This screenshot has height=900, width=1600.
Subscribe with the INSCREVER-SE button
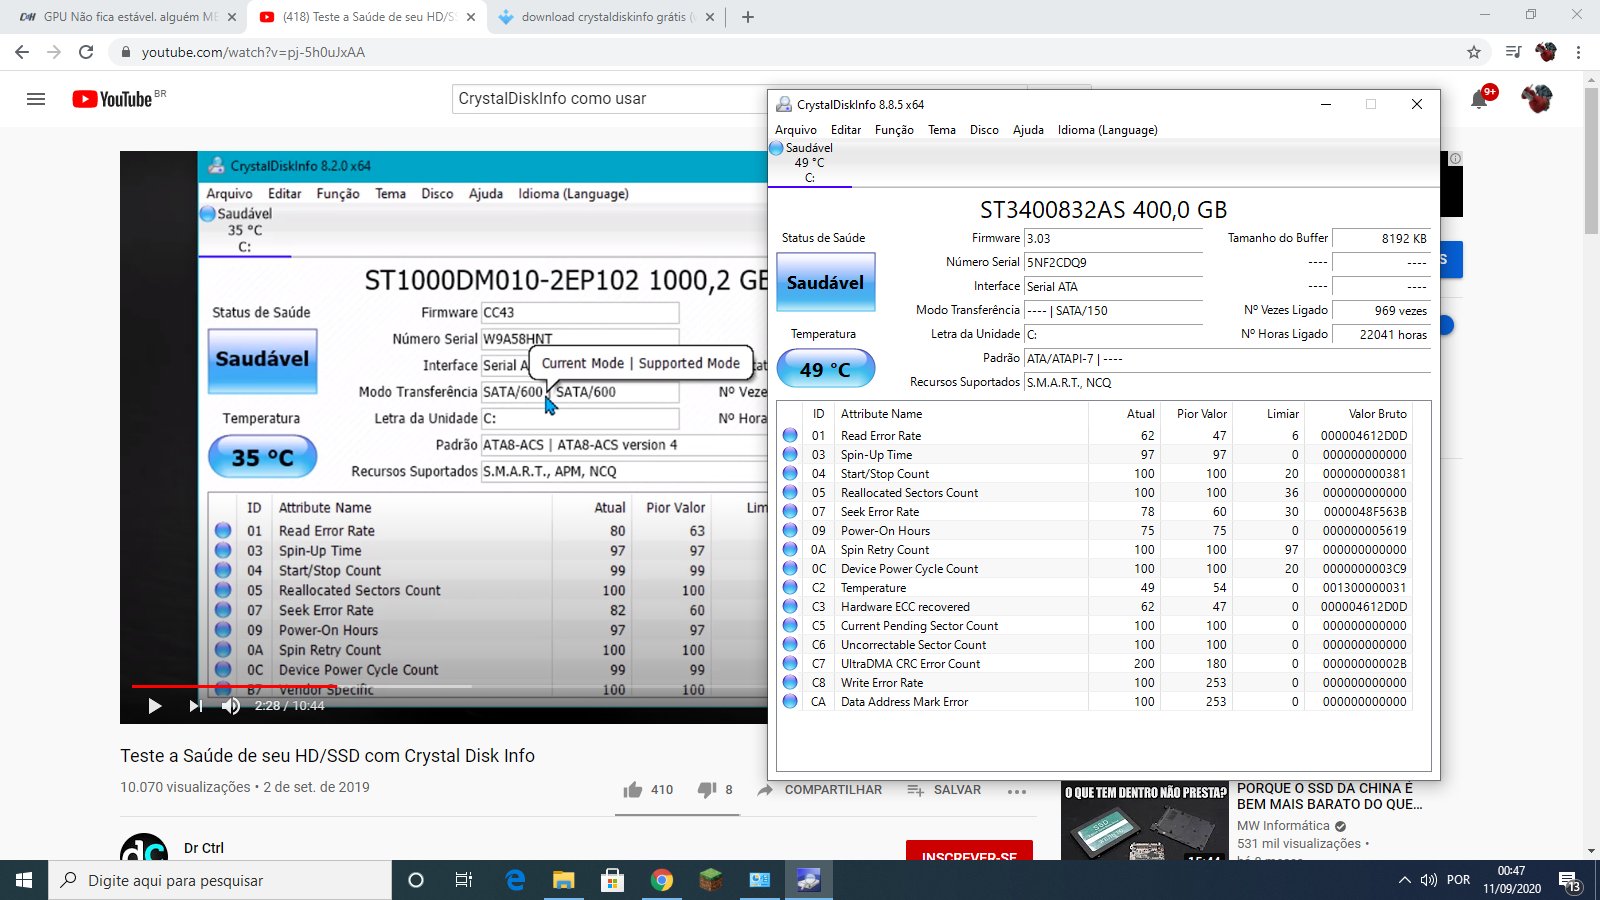tap(969, 850)
